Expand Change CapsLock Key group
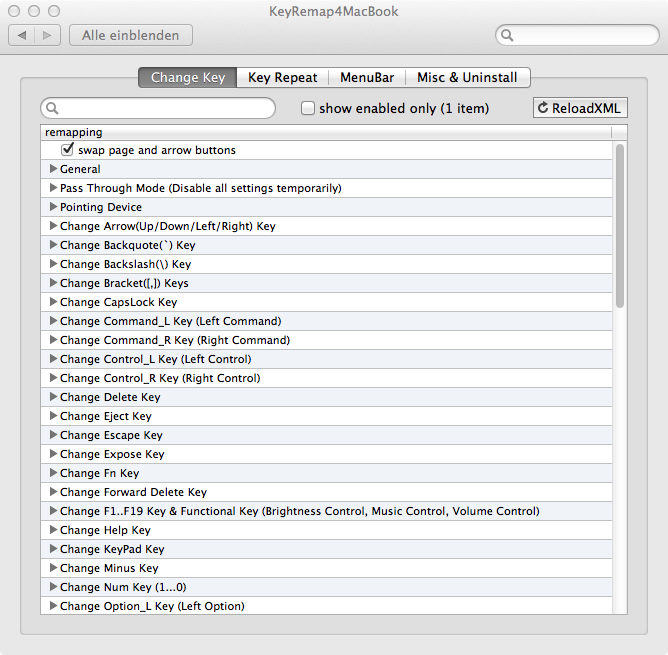Screen dimensions: 668x655 (53, 302)
